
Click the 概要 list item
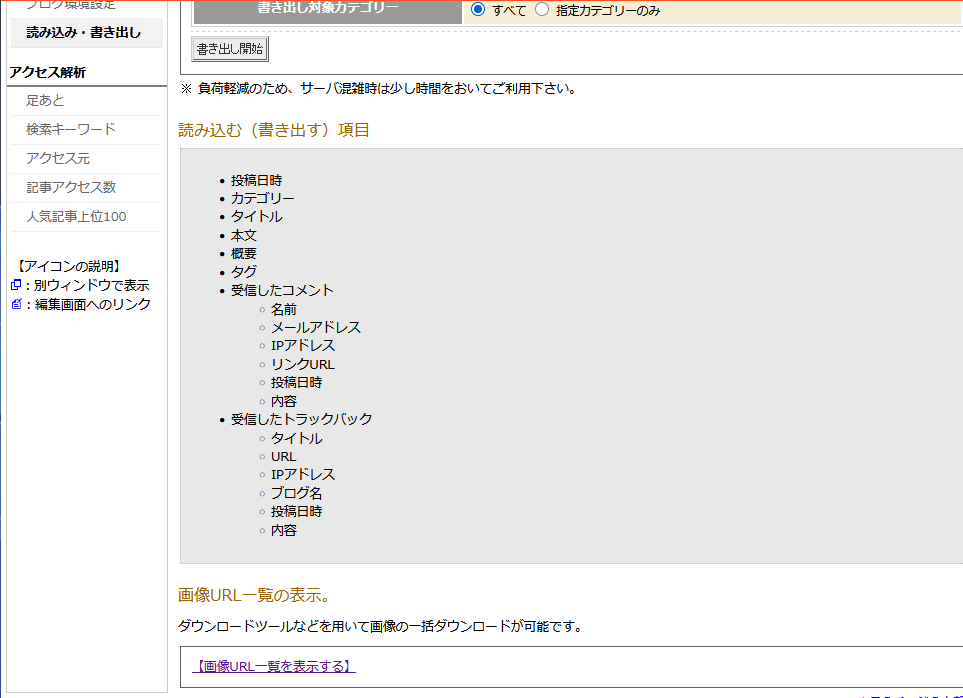(x=243, y=254)
